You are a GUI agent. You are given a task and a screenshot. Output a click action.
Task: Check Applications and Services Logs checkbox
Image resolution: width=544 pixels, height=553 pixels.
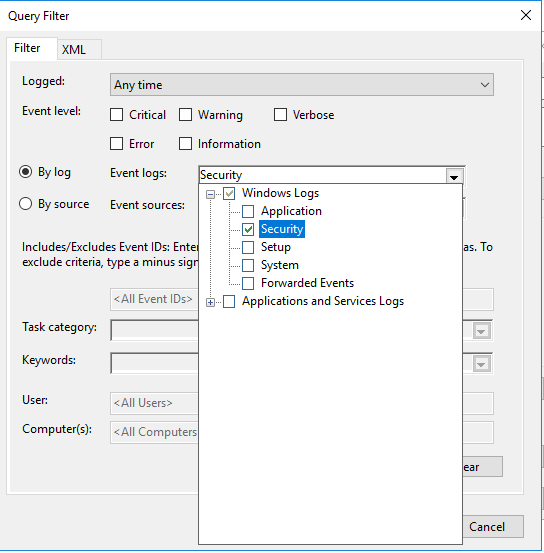click(x=229, y=302)
